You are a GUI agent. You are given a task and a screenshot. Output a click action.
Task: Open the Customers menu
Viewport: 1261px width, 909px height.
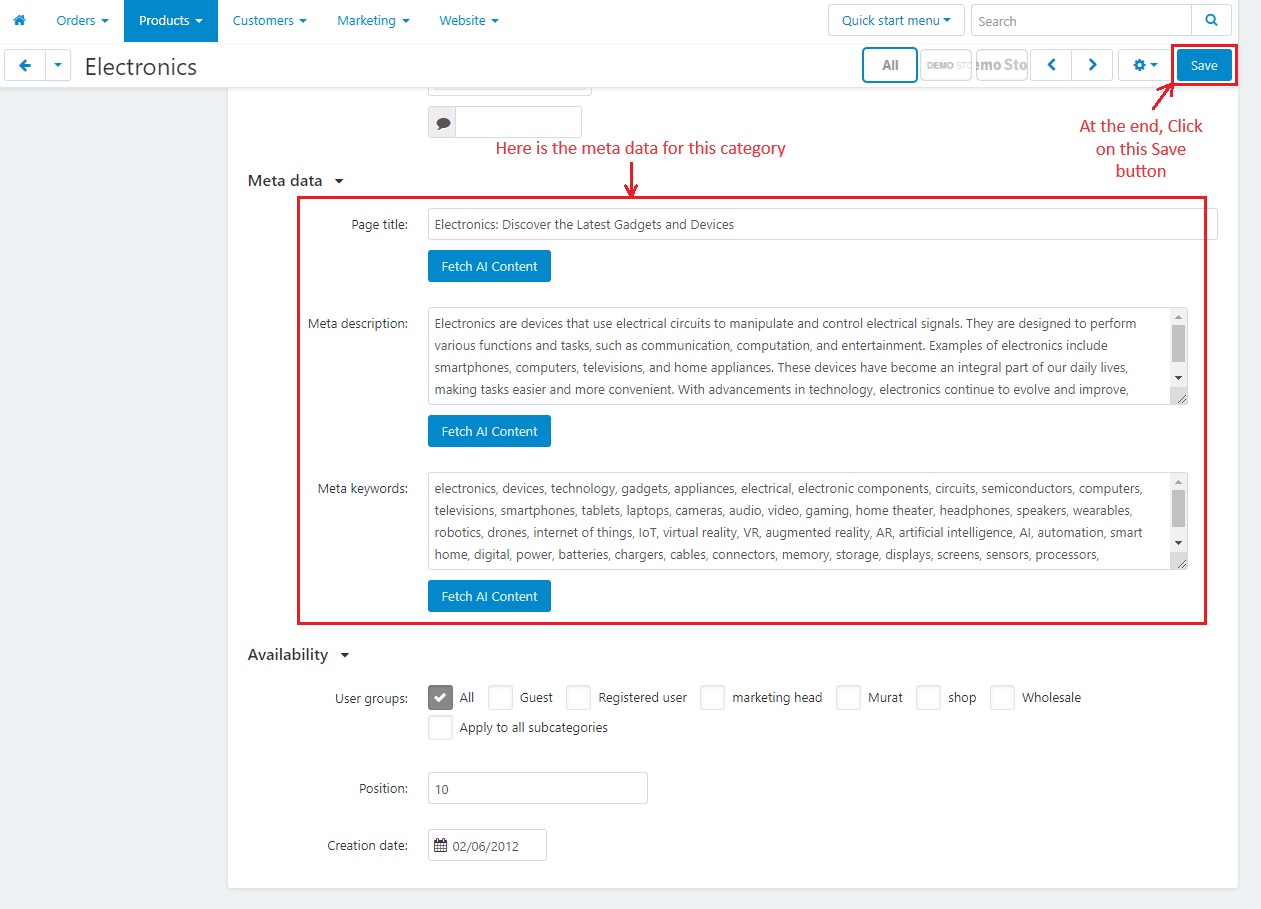click(269, 20)
